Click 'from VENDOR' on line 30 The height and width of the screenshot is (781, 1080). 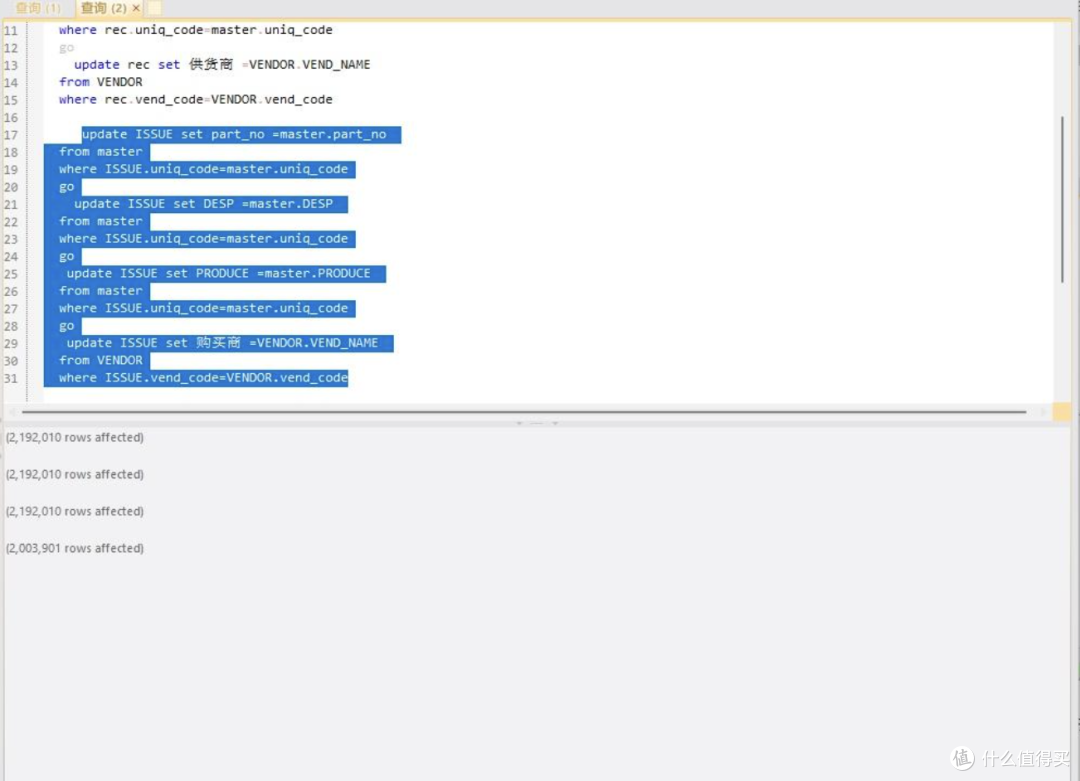(101, 360)
